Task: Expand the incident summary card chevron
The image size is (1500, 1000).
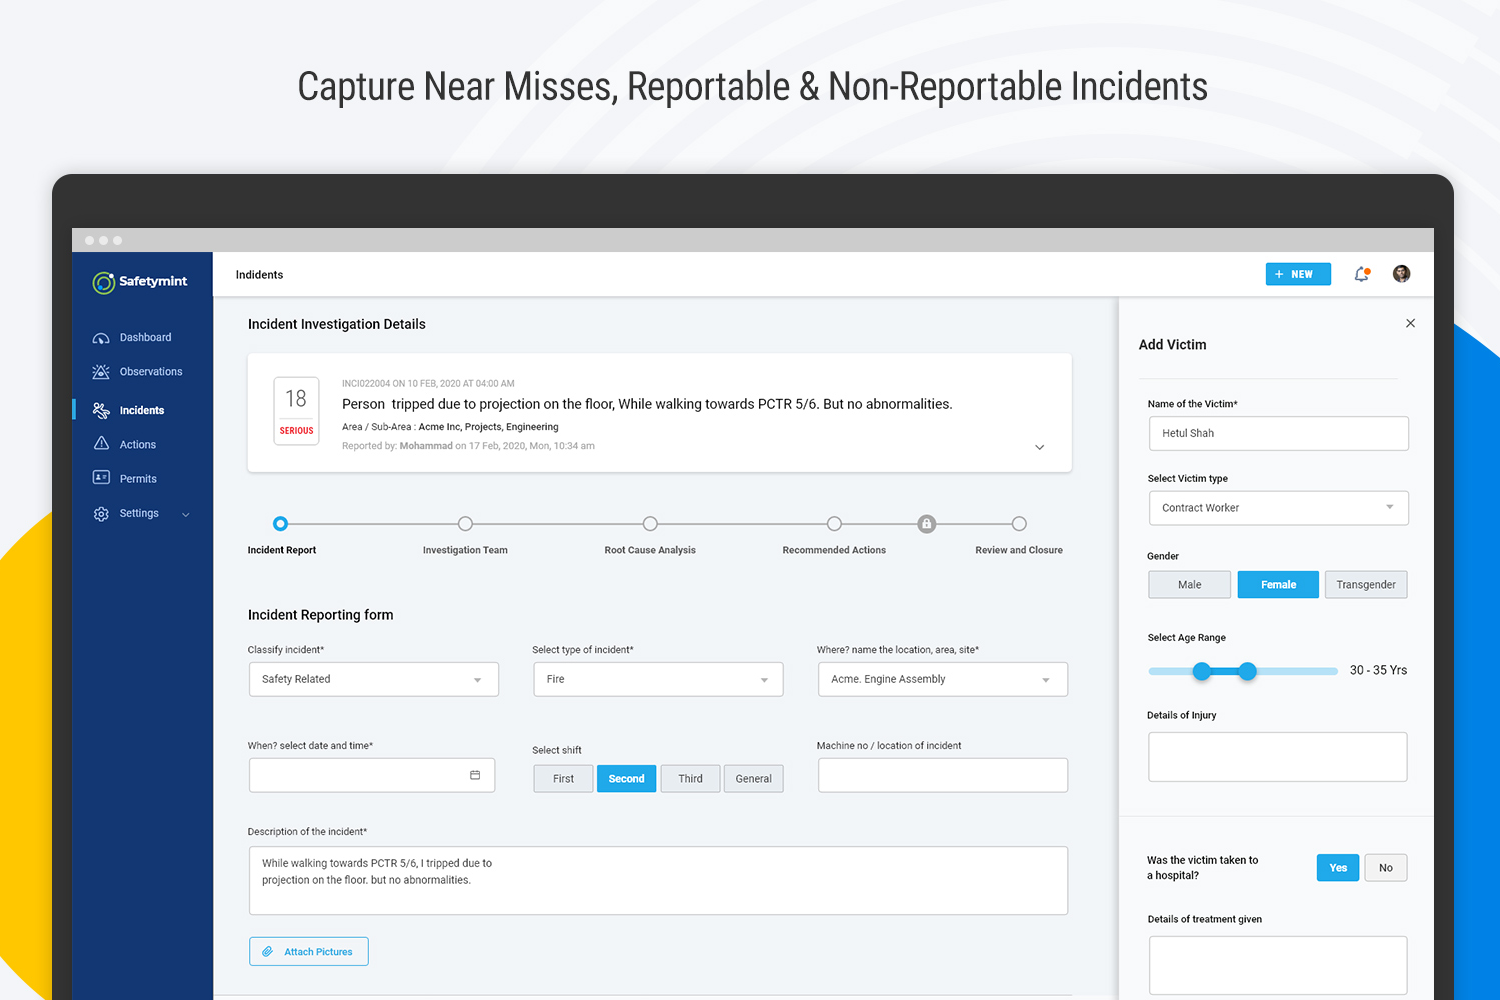Action: (1040, 447)
